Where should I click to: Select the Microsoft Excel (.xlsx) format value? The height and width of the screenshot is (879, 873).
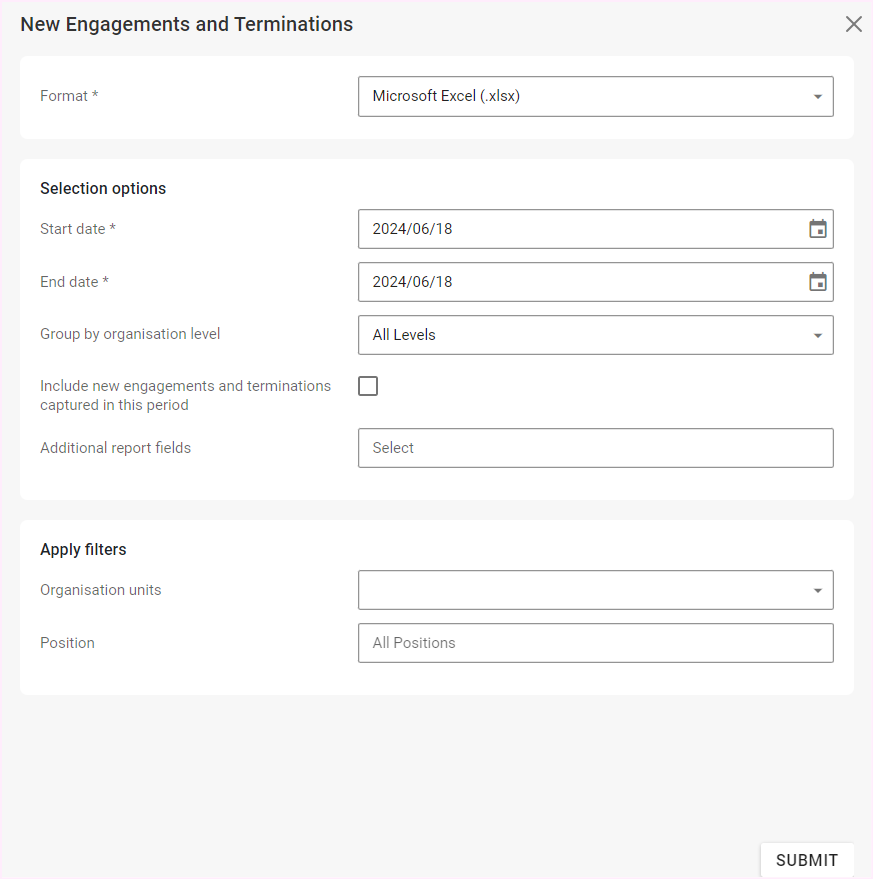click(x=446, y=97)
